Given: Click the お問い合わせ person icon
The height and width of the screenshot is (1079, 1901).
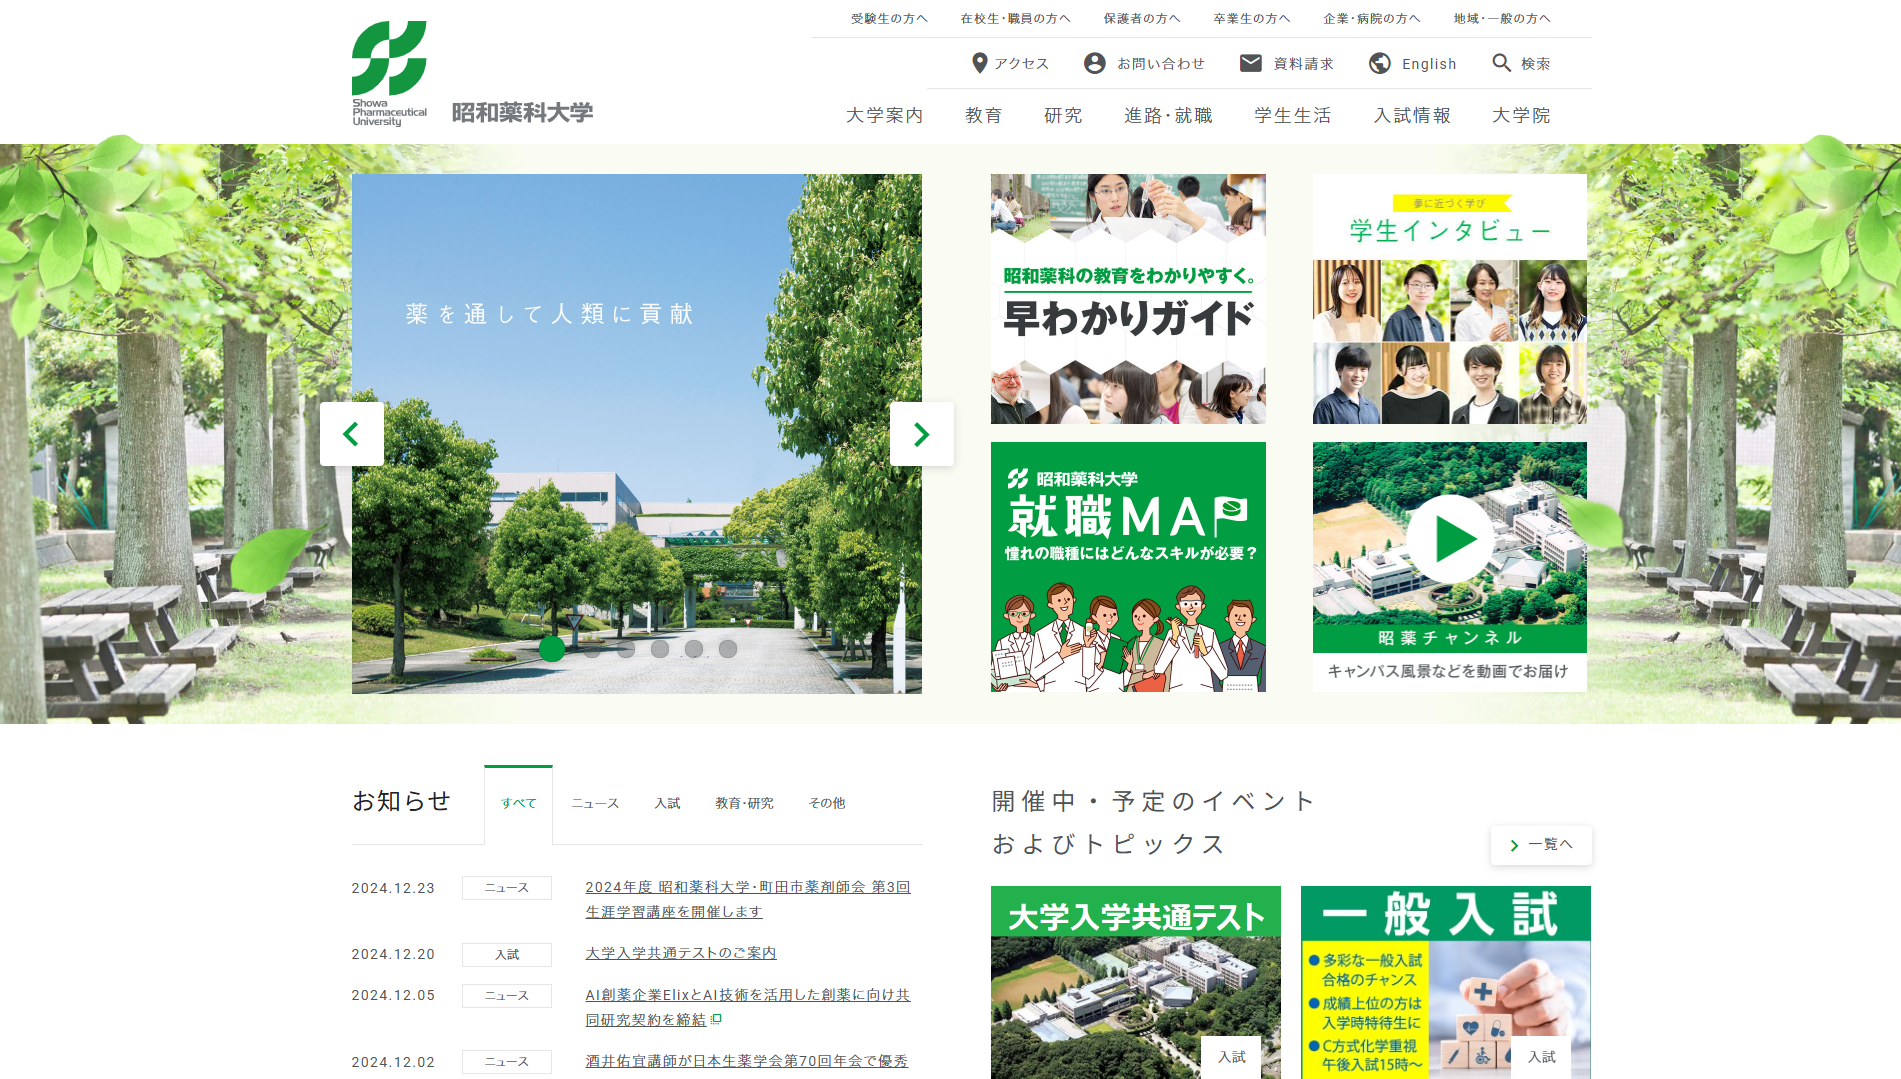Looking at the screenshot, I should click(1095, 63).
